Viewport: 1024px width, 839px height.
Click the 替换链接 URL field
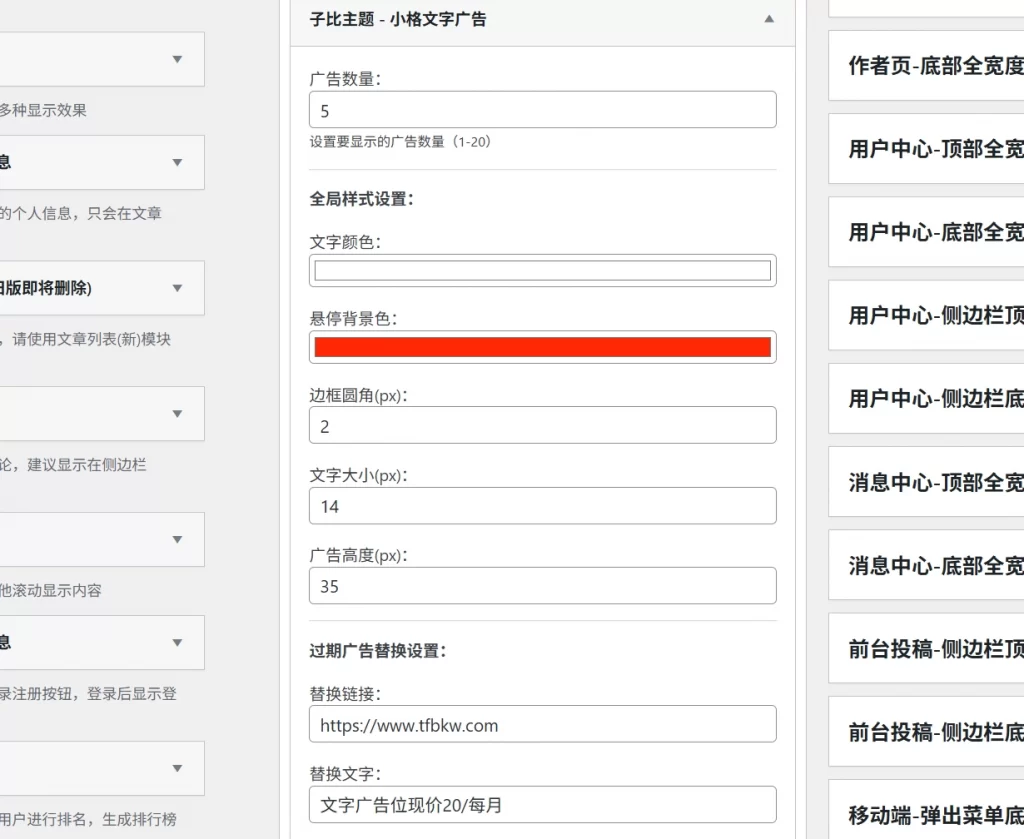[x=542, y=725]
